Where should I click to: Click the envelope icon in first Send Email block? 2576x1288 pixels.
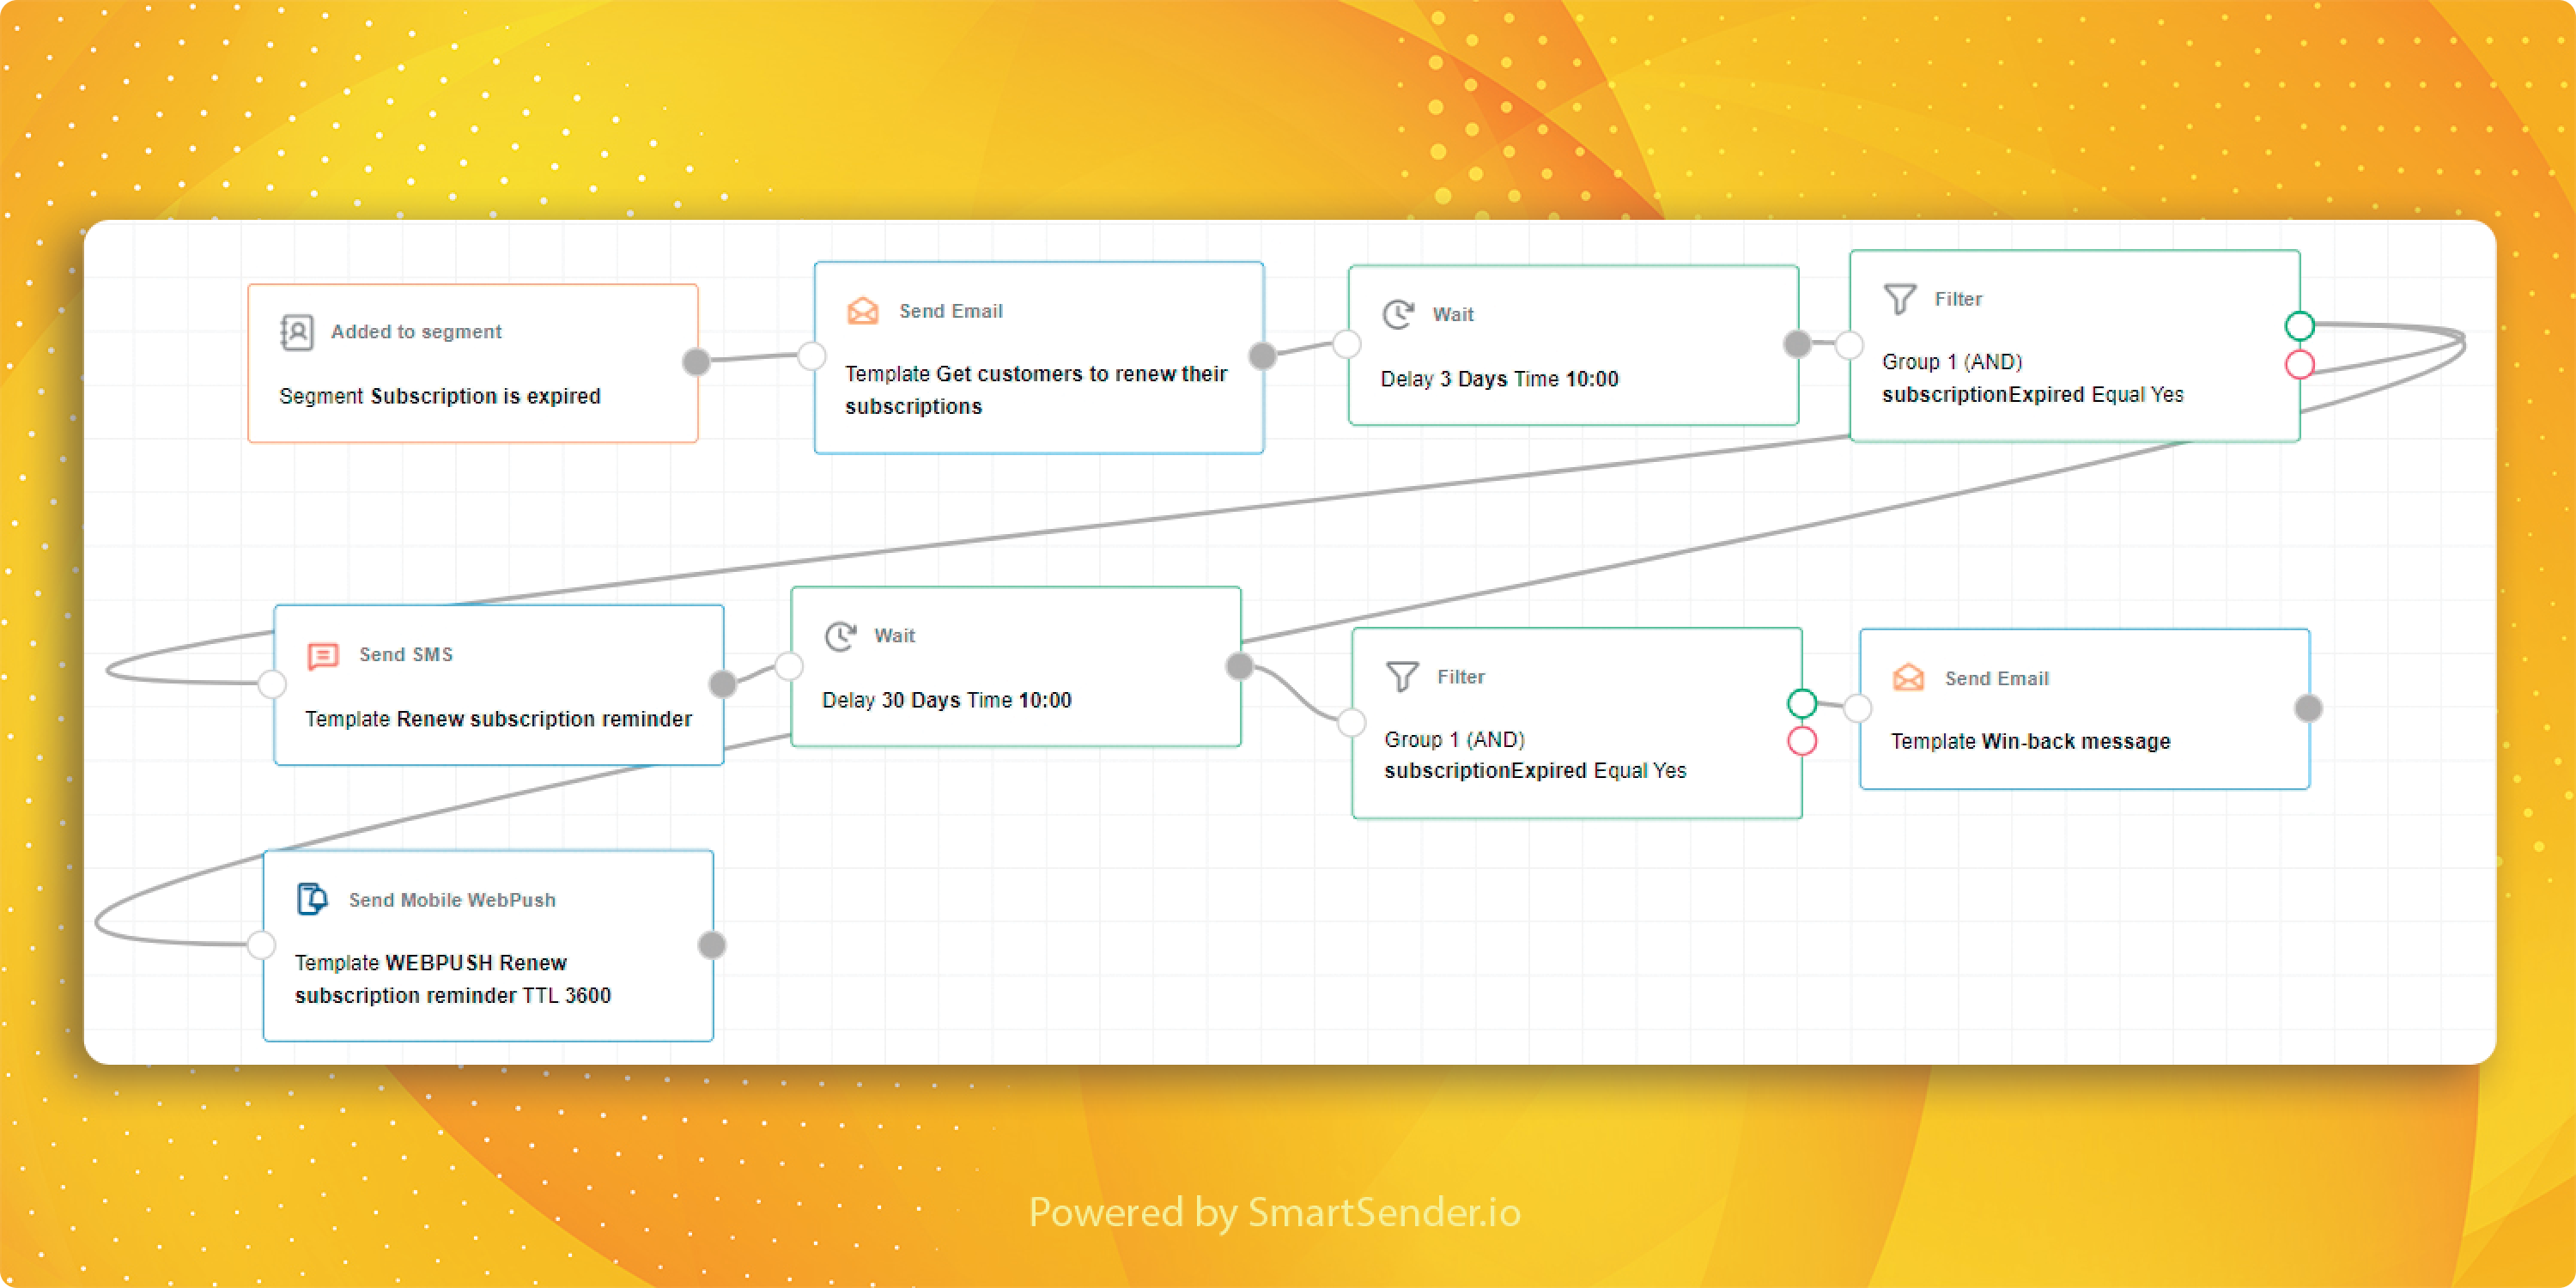(863, 311)
